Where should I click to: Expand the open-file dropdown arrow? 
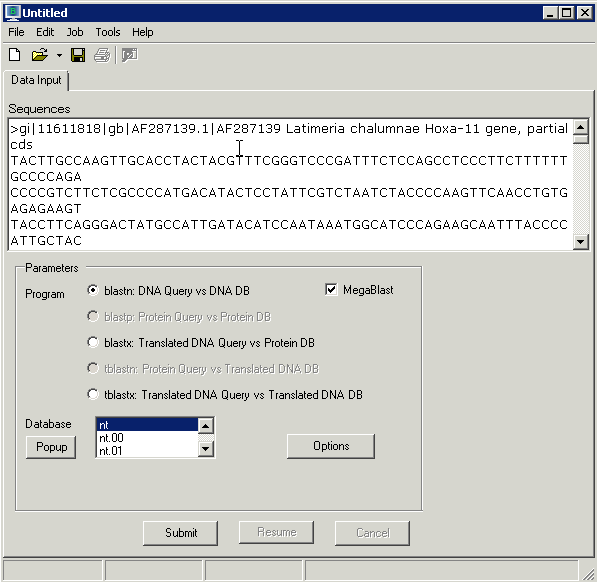(59, 56)
